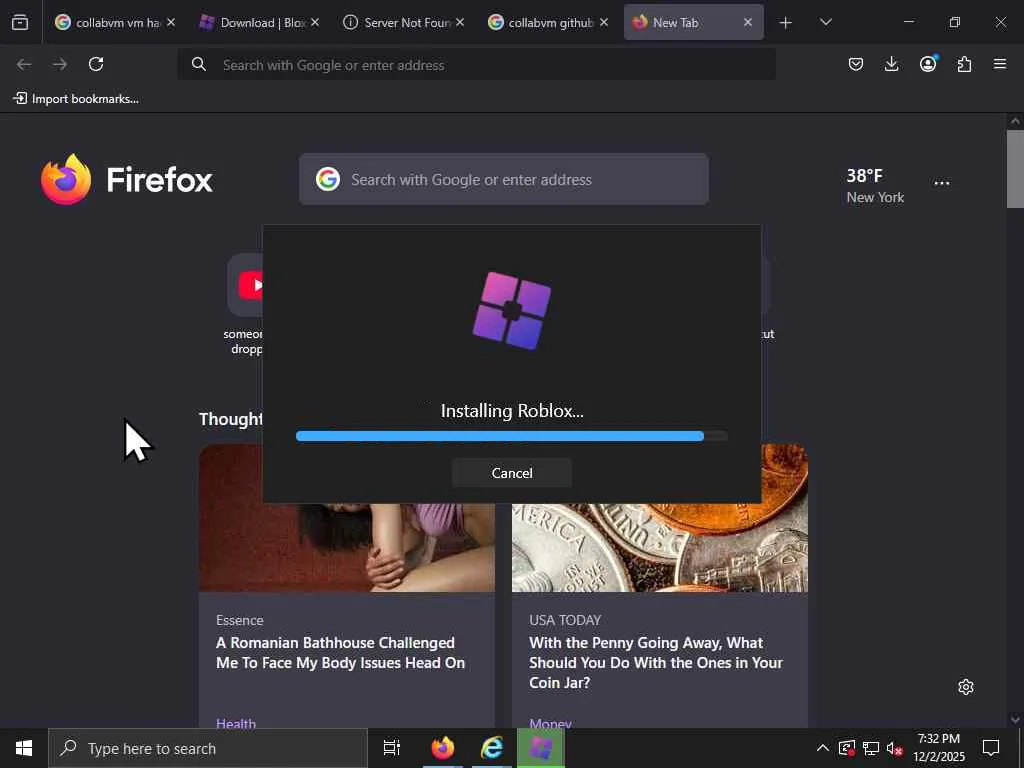This screenshot has height=768, width=1024.
Task: Reload the current page
Action: click(x=96, y=64)
